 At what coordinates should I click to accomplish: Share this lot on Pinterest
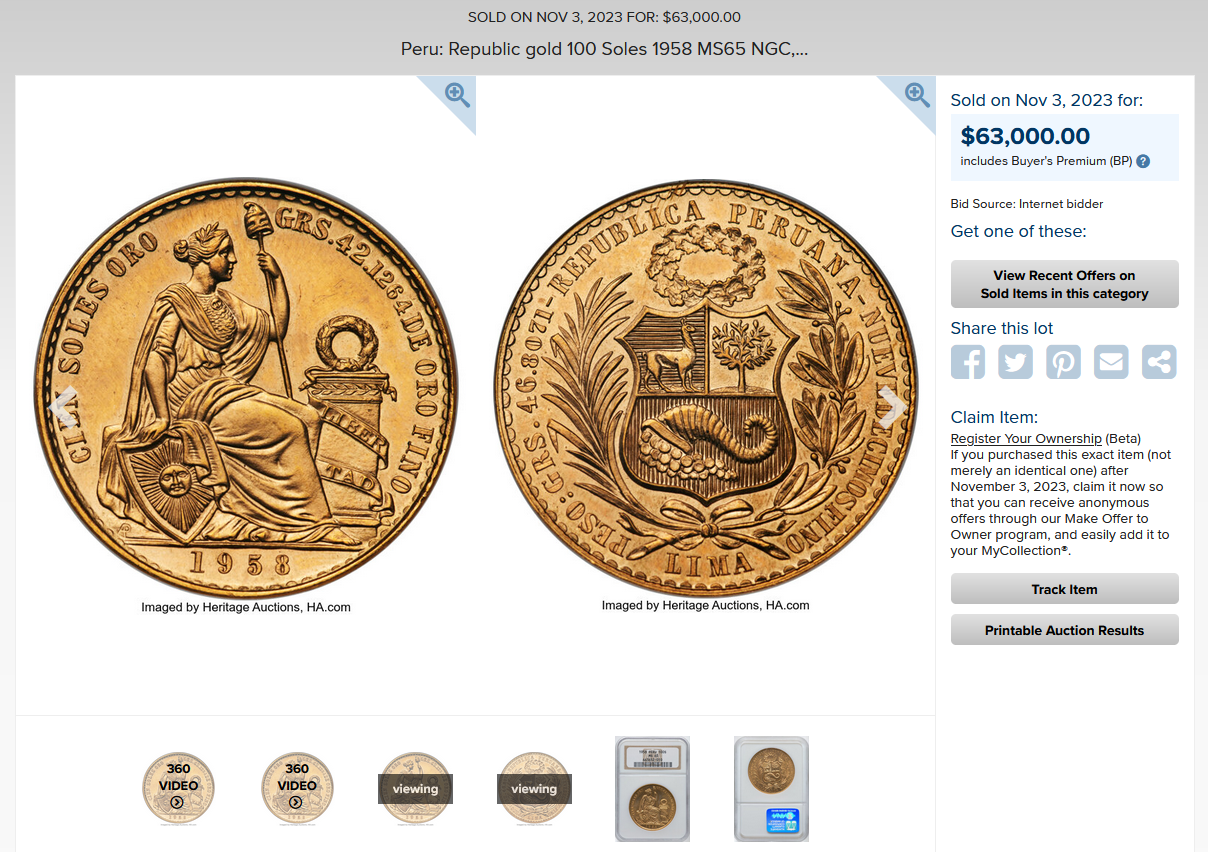pos(1063,362)
